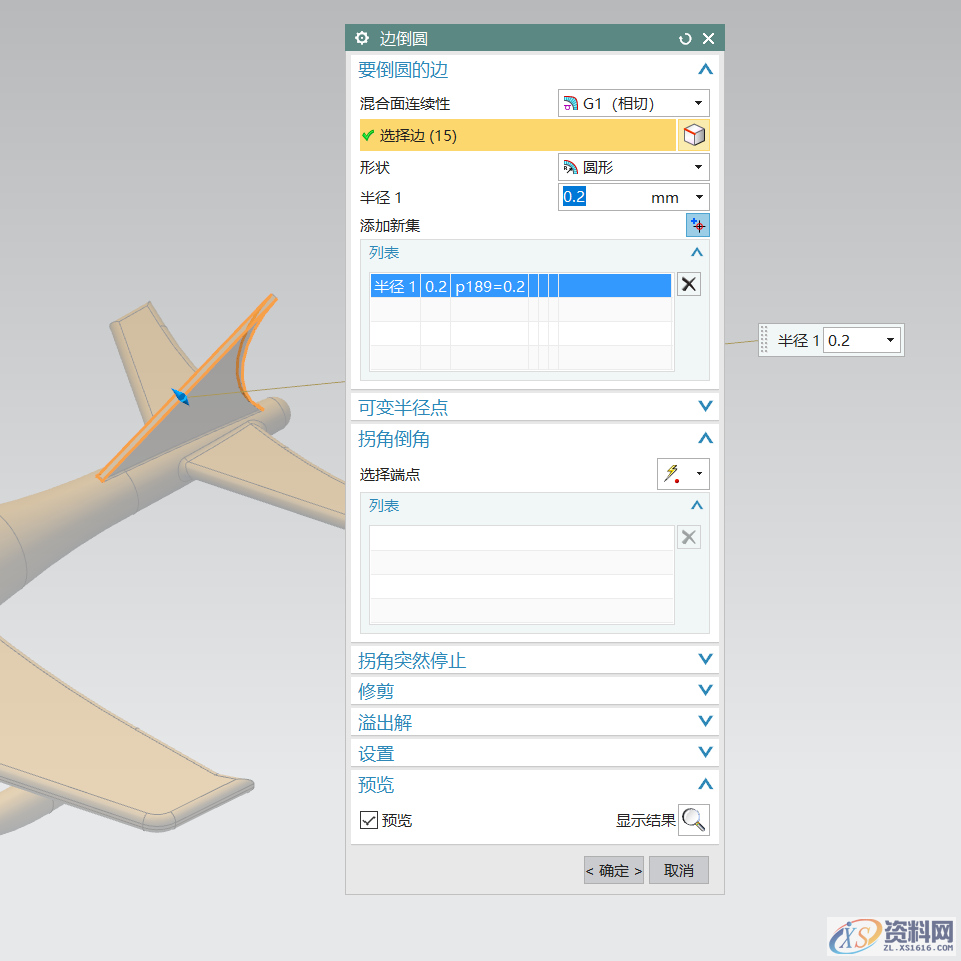Click the 确定 button
The image size is (961, 961).
click(x=614, y=870)
